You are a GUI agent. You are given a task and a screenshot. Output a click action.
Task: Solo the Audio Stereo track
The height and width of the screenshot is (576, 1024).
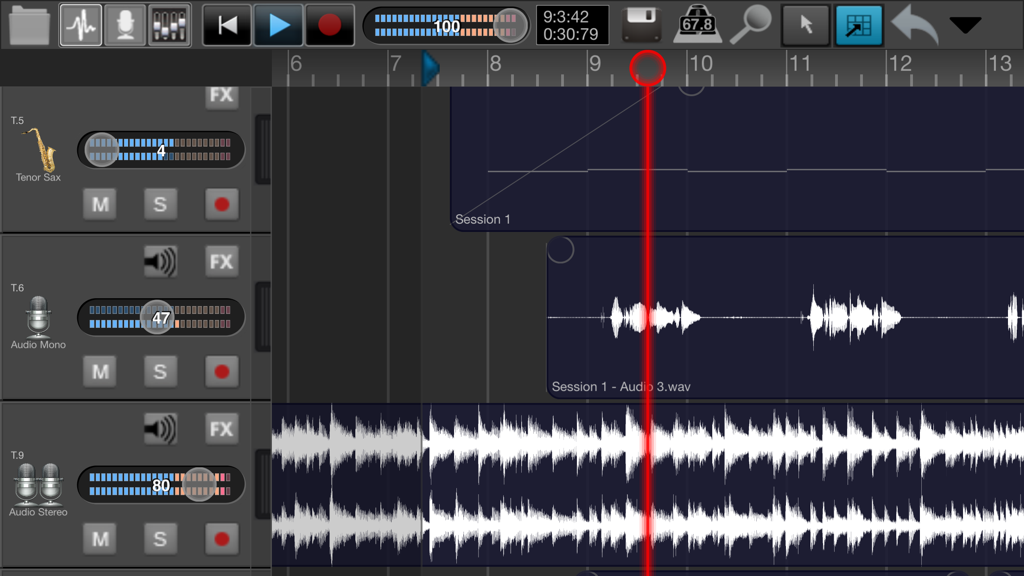[161, 538]
